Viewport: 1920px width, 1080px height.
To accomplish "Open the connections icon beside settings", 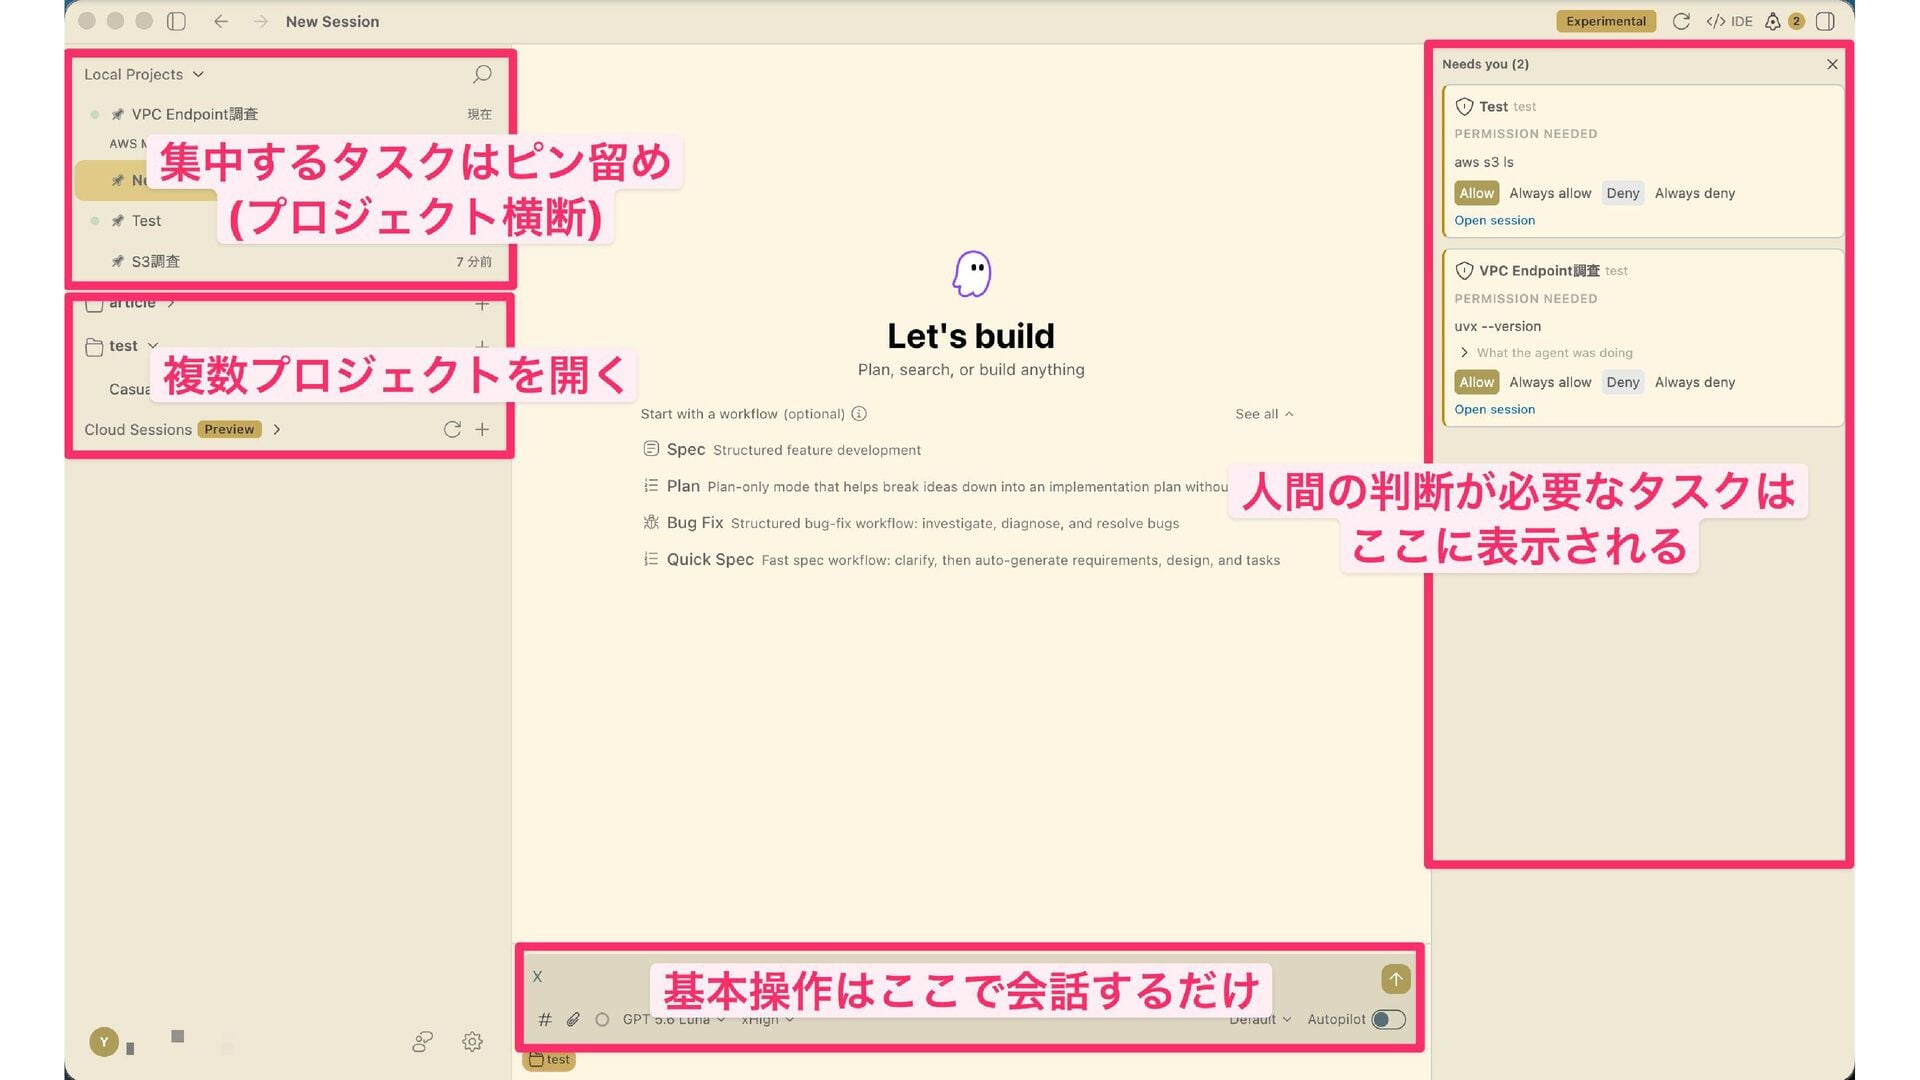I will point(423,1042).
